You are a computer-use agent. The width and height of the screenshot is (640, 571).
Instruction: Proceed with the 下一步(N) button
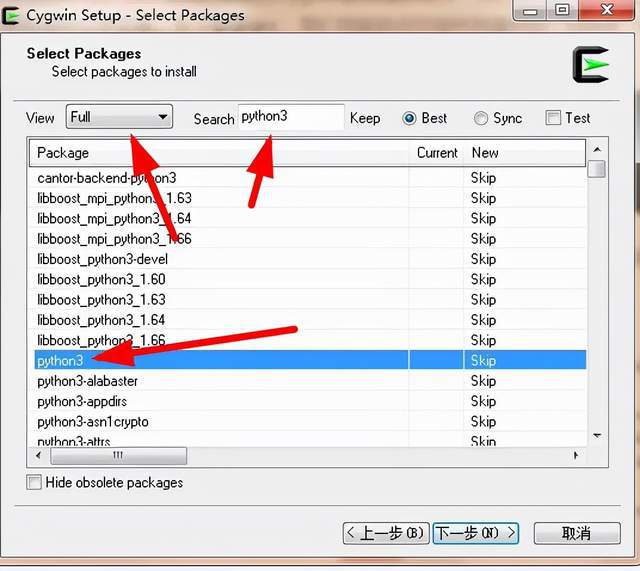coord(476,533)
